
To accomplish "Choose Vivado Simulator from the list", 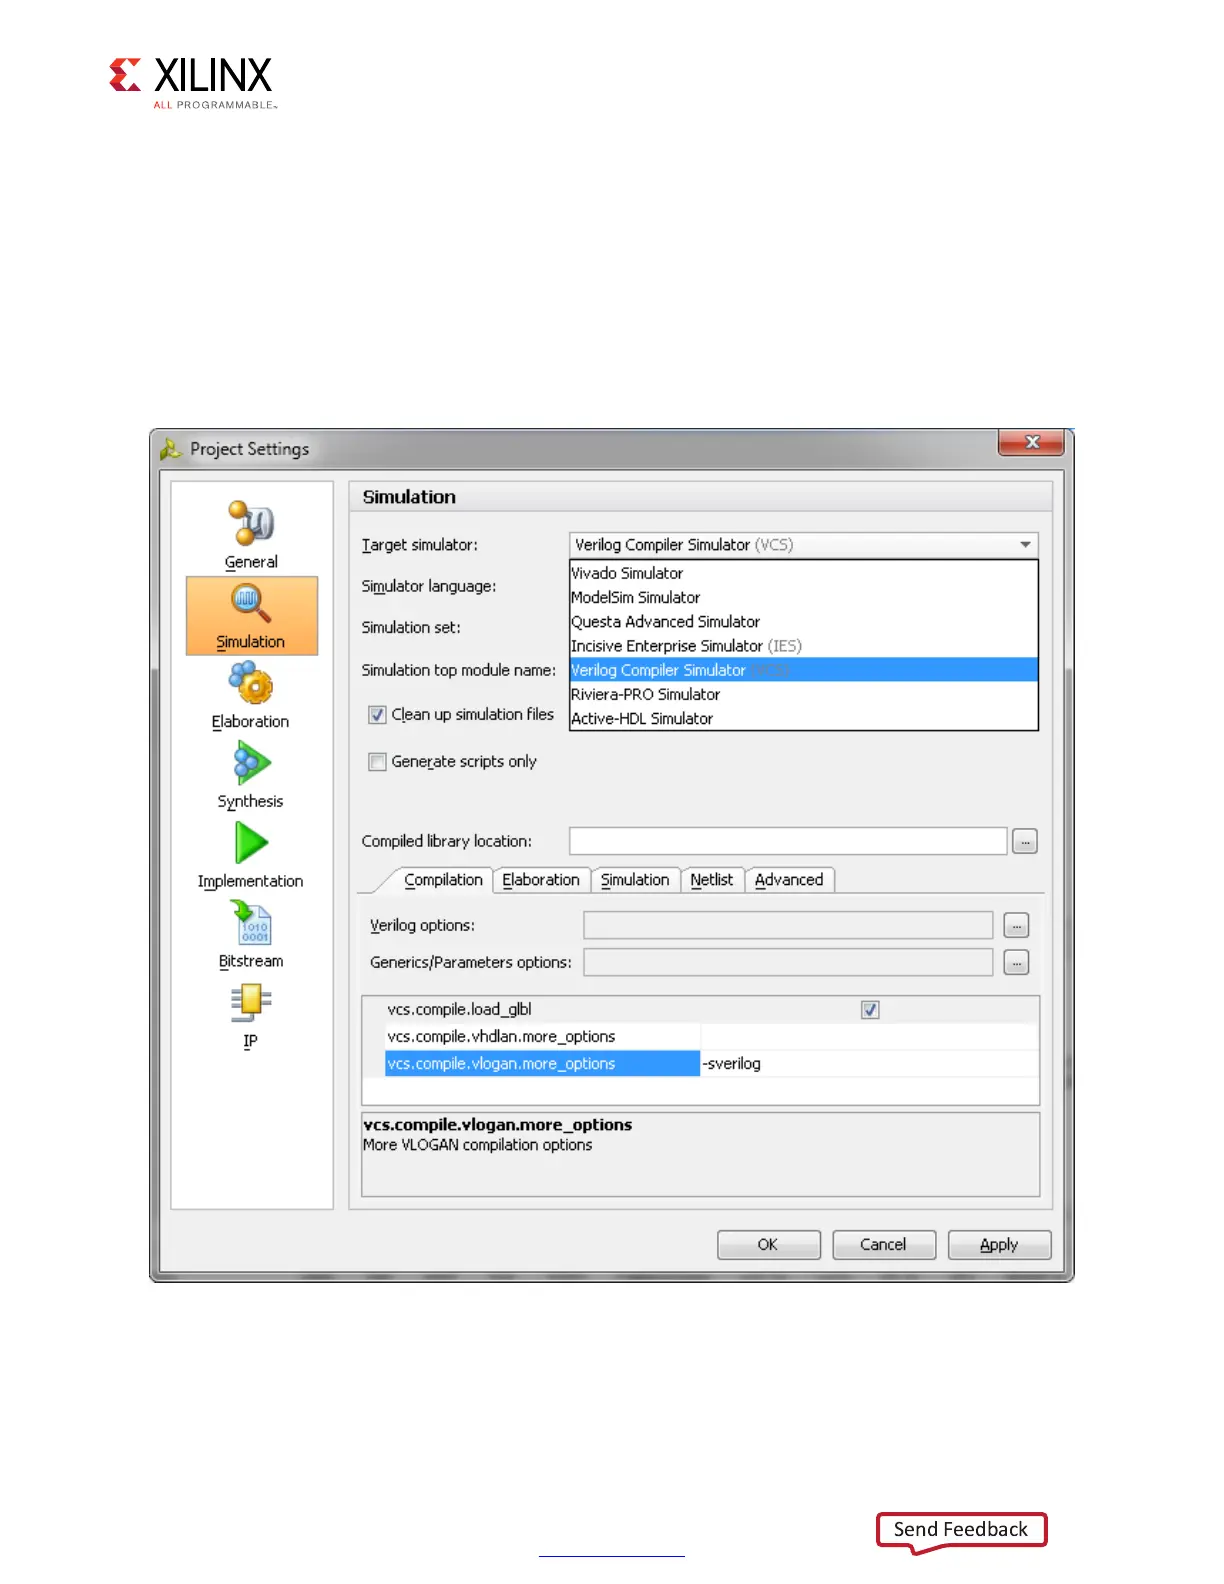I will tap(804, 573).
